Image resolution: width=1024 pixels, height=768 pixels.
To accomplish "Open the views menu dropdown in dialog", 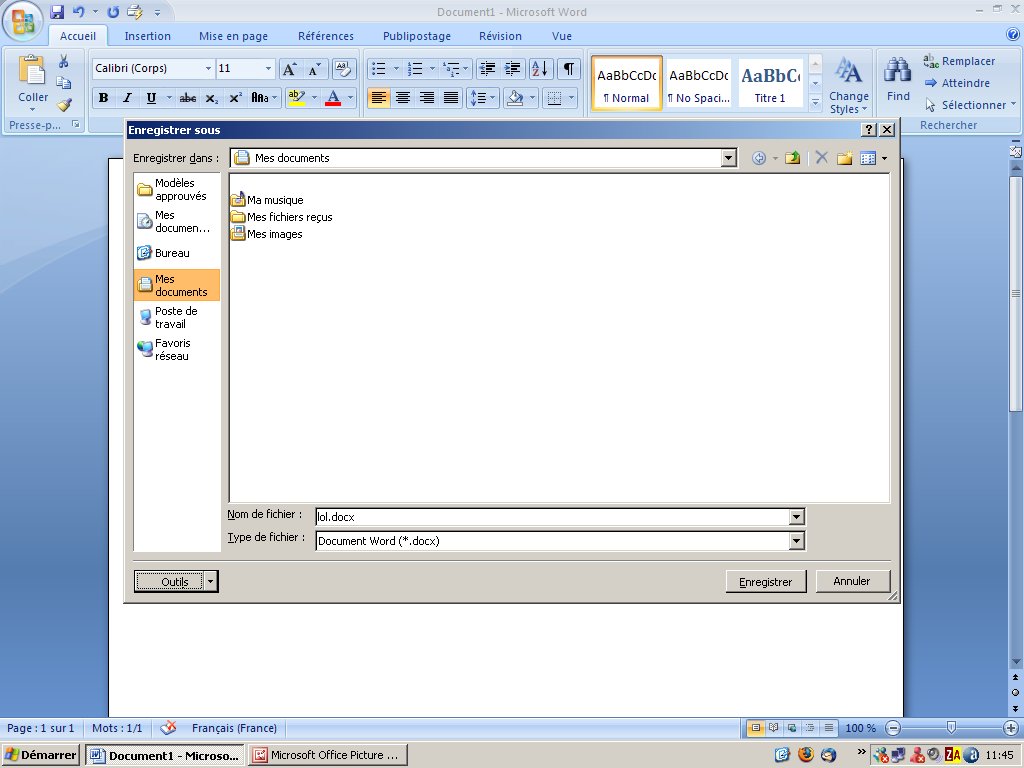I will pyautogui.click(x=884, y=158).
